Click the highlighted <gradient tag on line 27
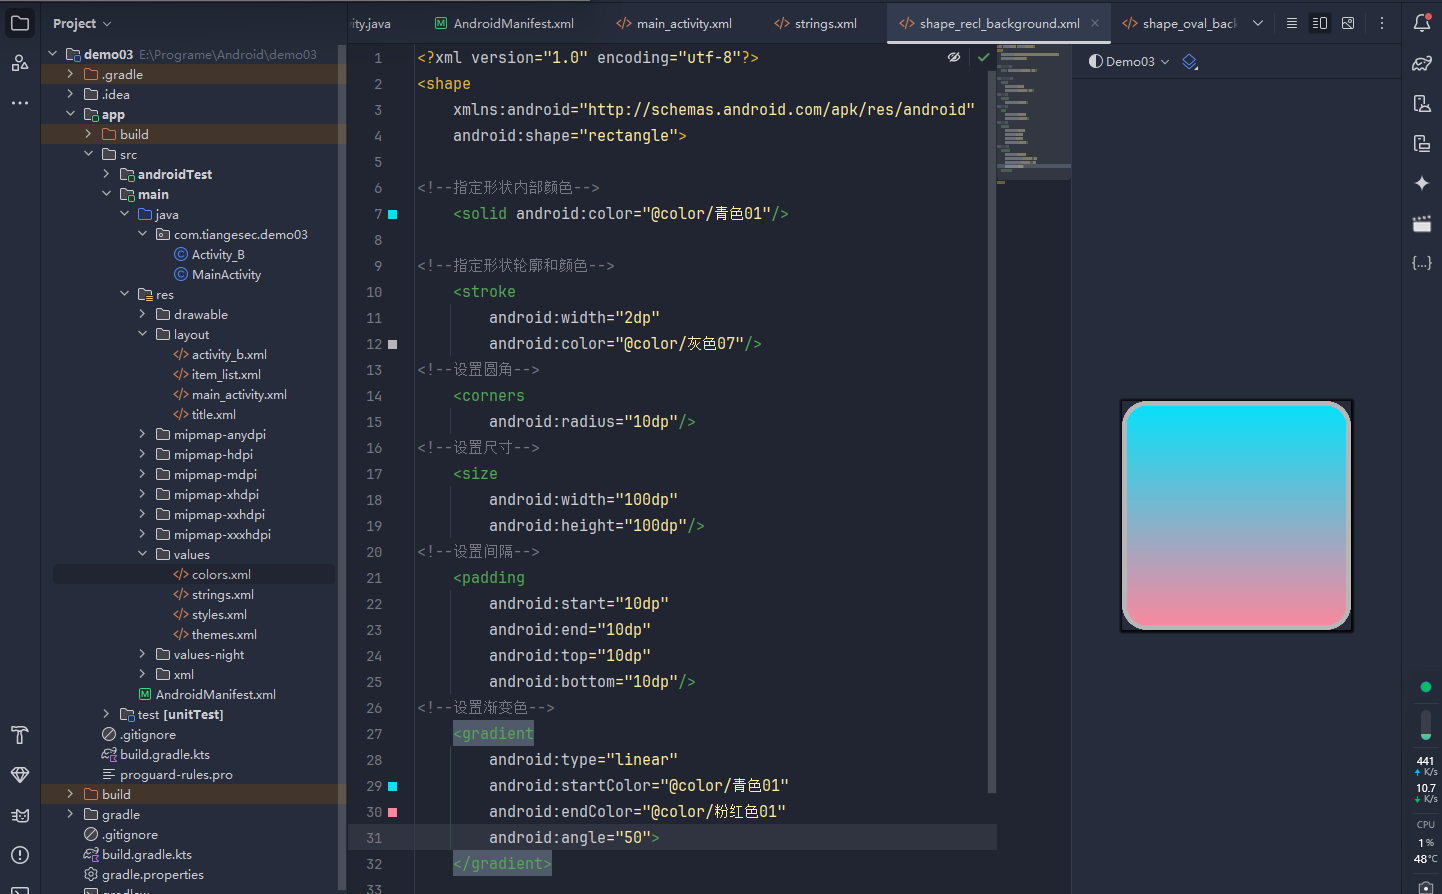Screen dimensions: 1442x894 pyautogui.click(x=493, y=734)
